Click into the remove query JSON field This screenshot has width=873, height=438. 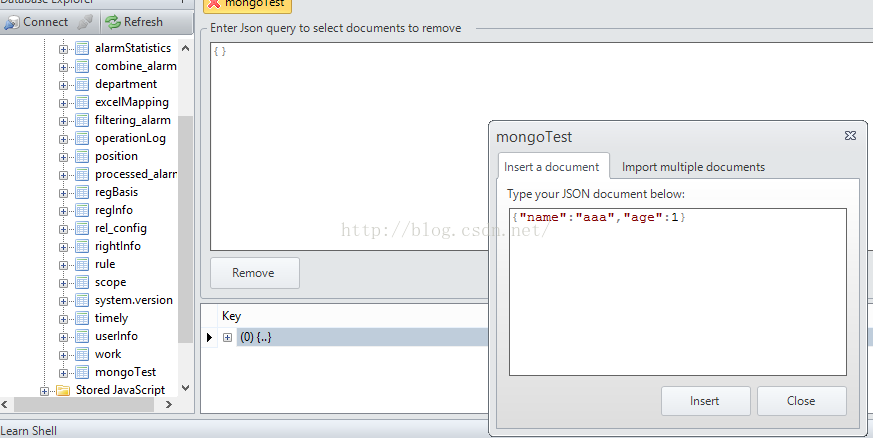coord(541,146)
